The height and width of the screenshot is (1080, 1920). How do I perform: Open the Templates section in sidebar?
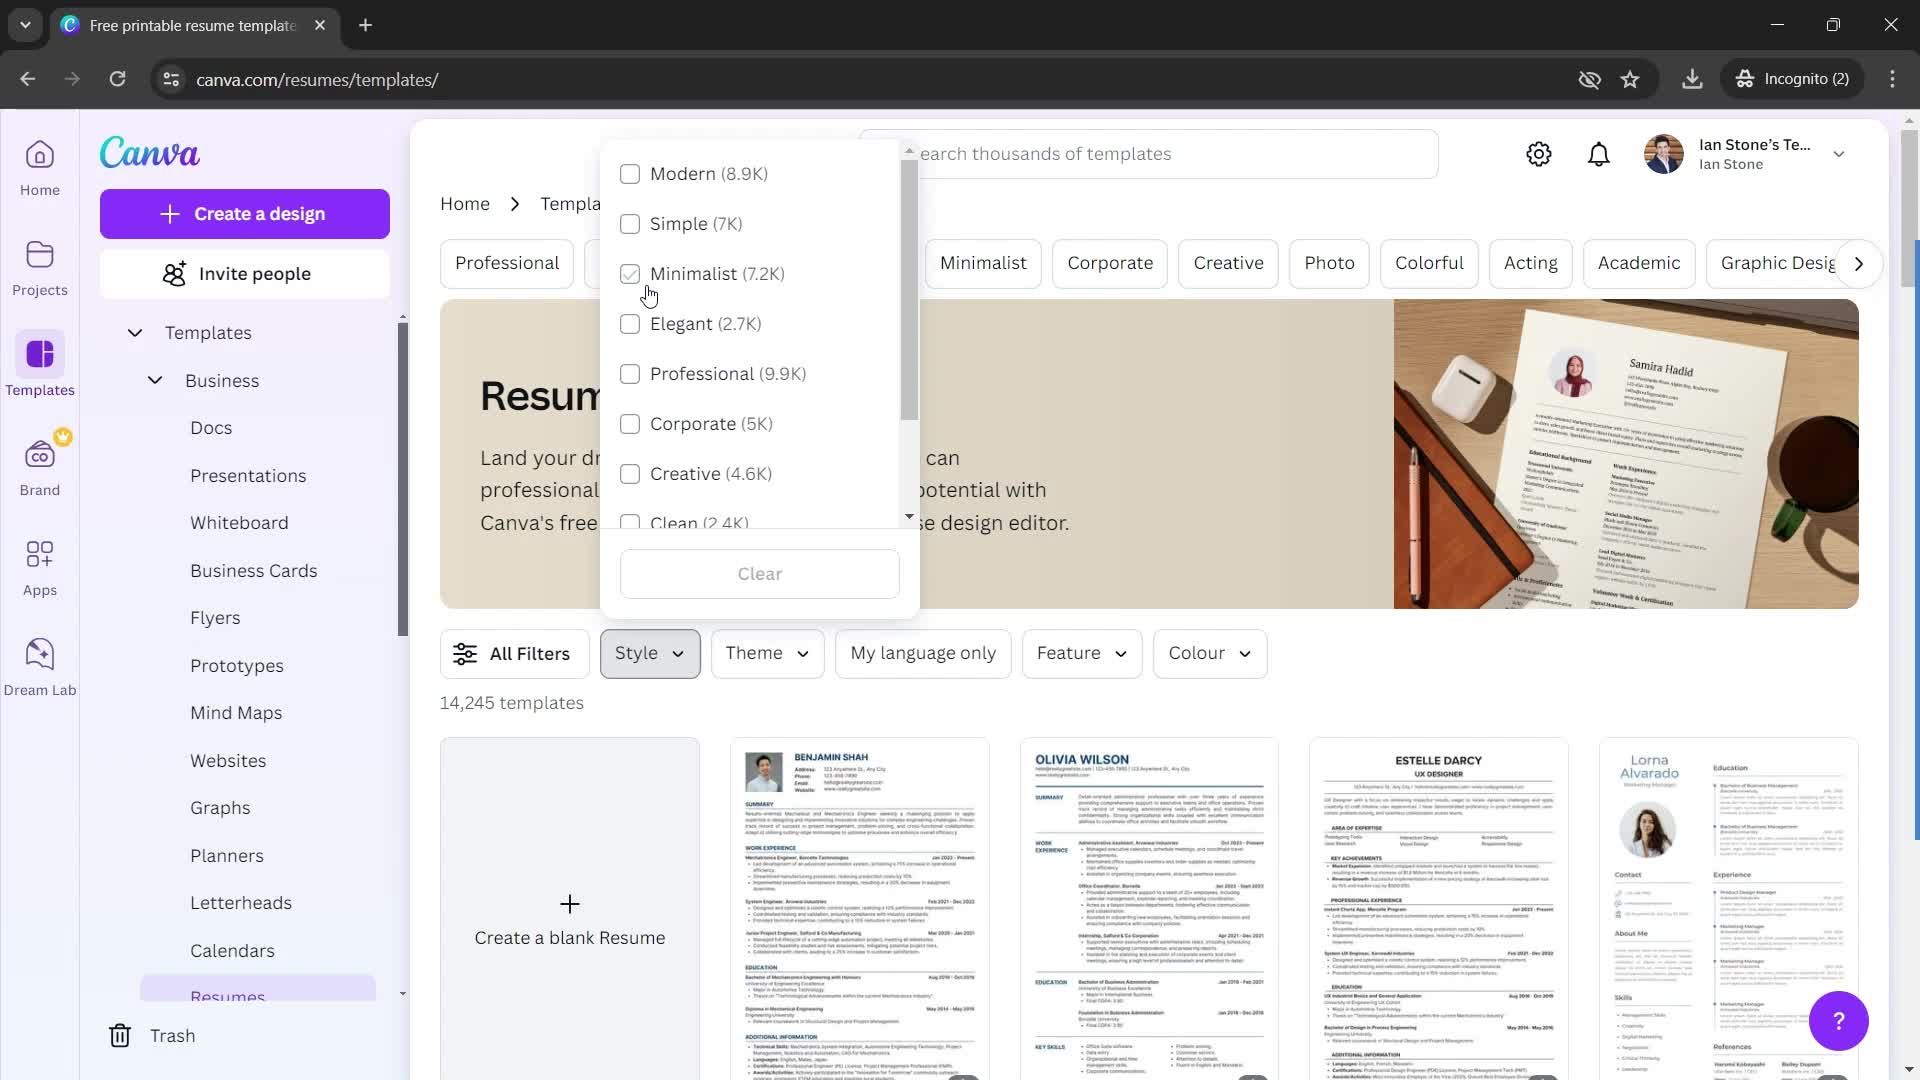pos(208,332)
